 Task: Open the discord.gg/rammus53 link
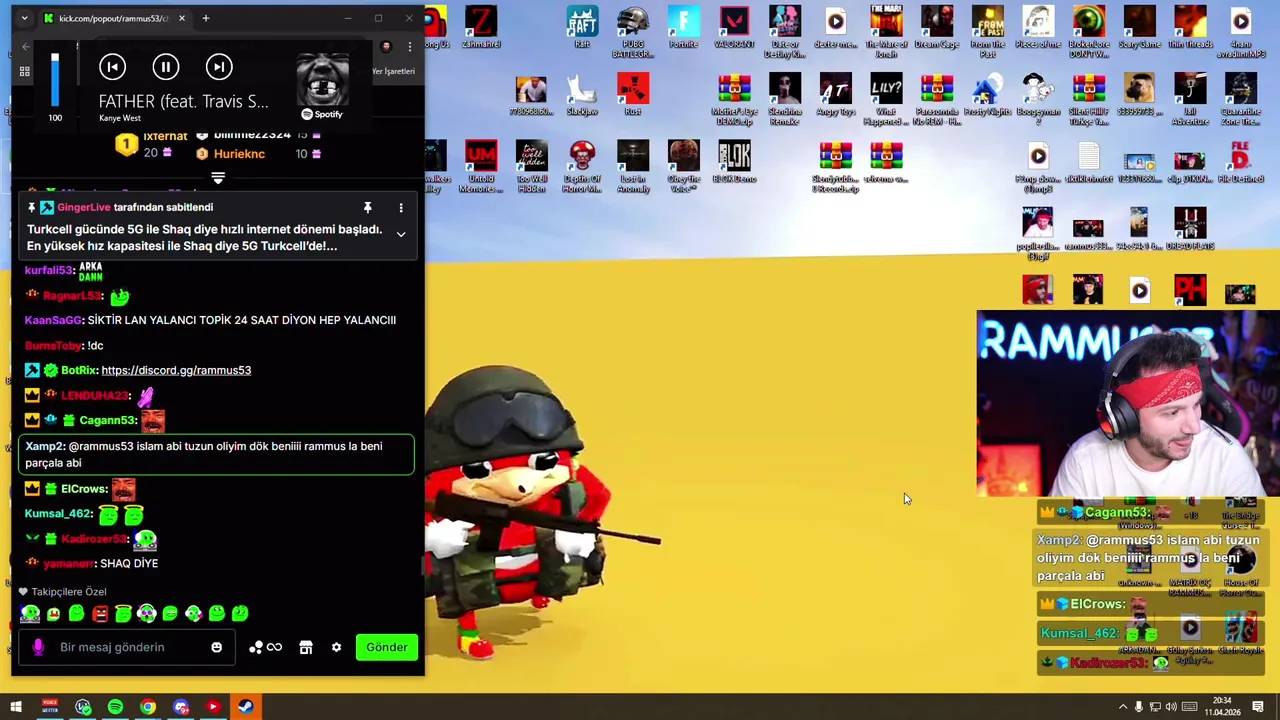click(176, 370)
